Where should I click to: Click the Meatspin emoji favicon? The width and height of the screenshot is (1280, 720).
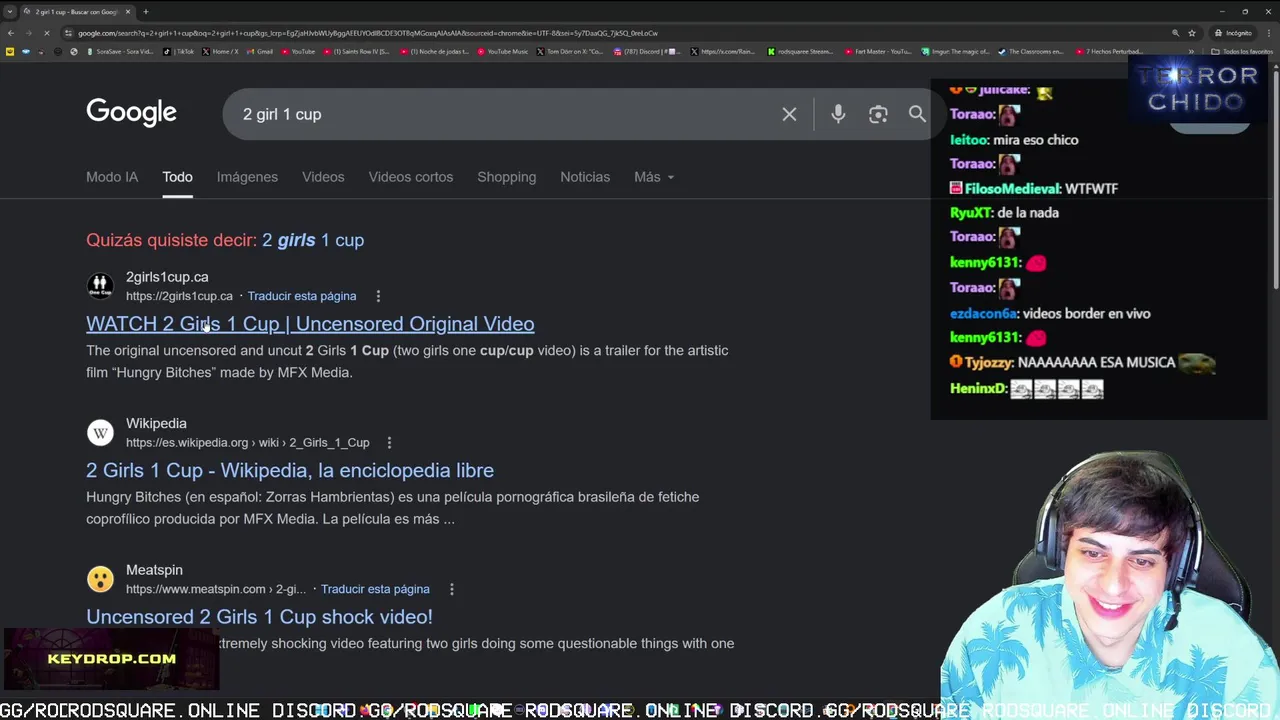click(x=100, y=579)
